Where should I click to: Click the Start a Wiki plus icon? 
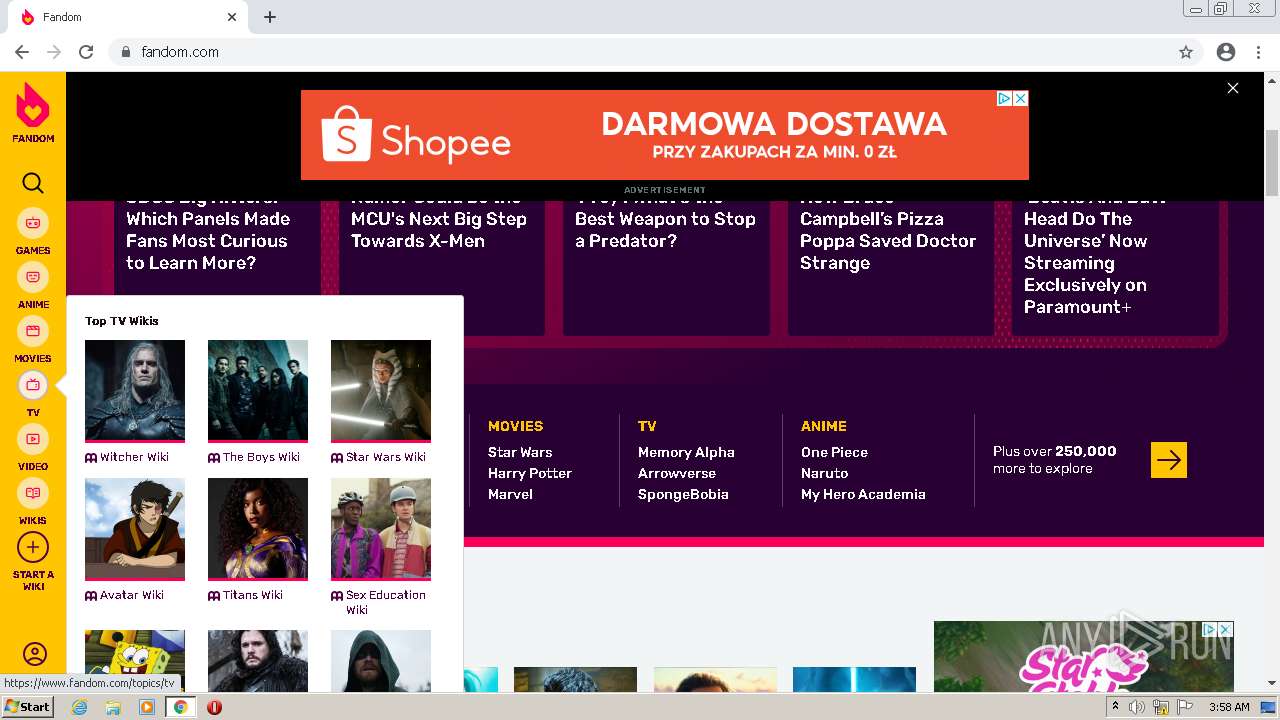tap(33, 547)
